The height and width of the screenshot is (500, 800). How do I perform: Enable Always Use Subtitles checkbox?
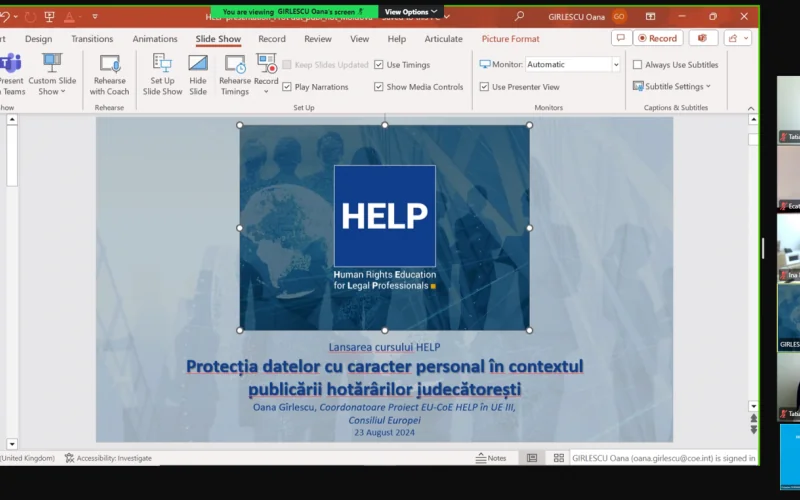click(x=637, y=65)
